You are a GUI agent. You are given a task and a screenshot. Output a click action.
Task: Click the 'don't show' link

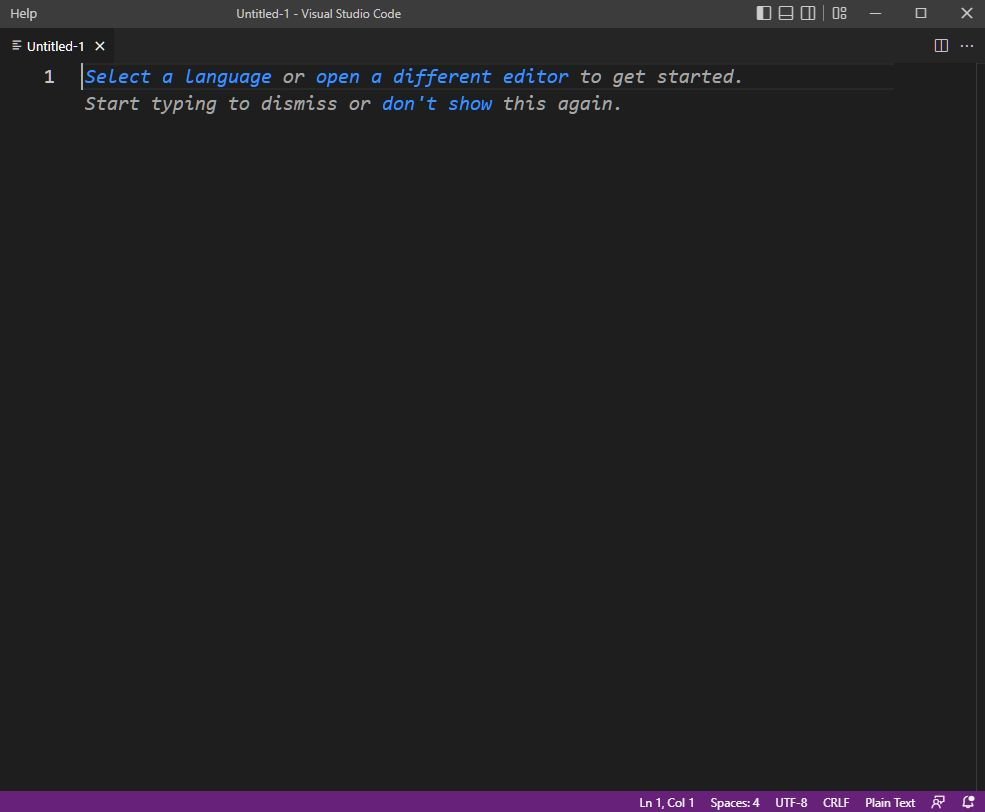pyautogui.click(x=437, y=104)
